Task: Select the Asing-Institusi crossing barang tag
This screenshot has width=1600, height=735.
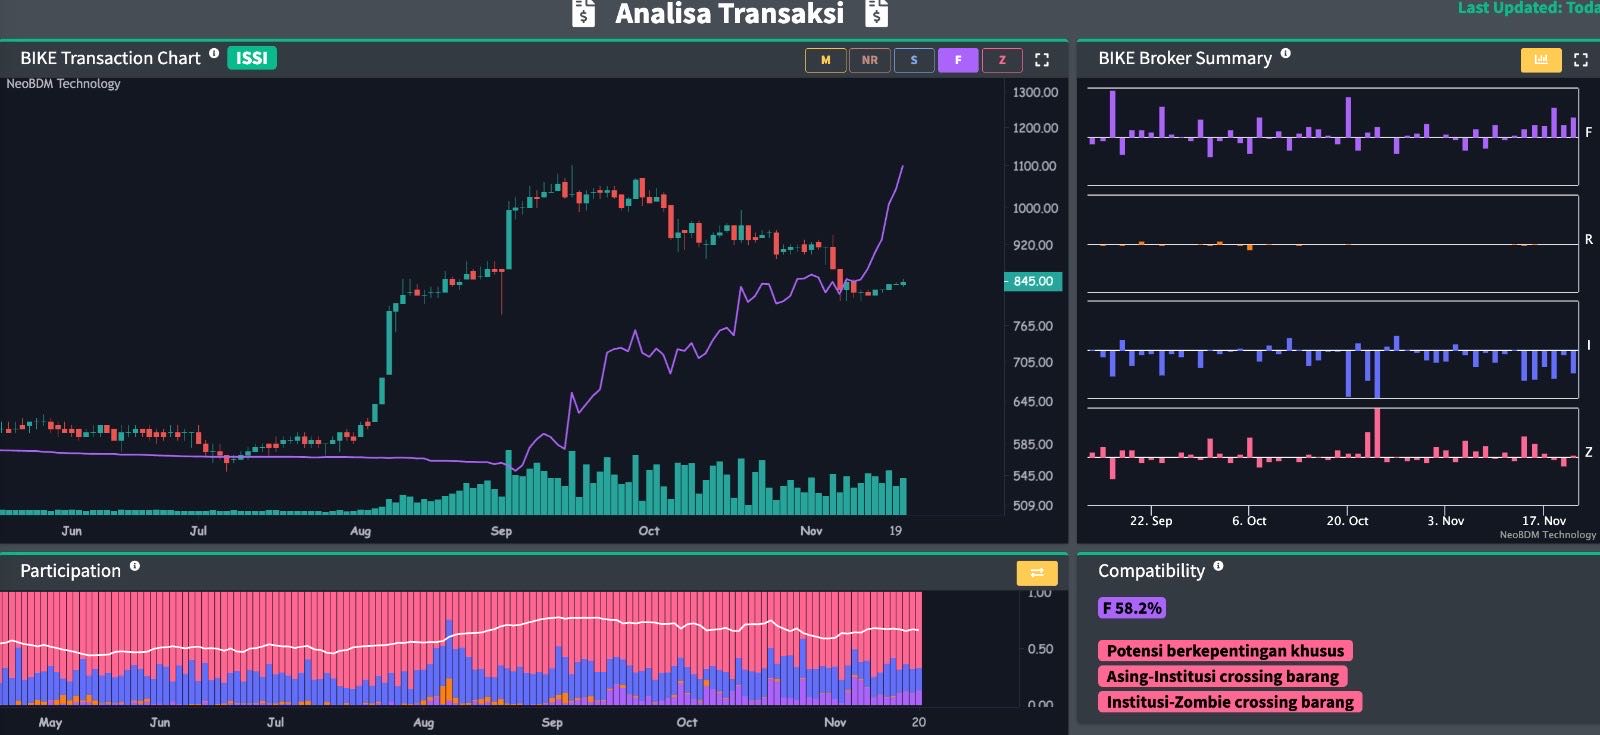Action: coord(1223,677)
